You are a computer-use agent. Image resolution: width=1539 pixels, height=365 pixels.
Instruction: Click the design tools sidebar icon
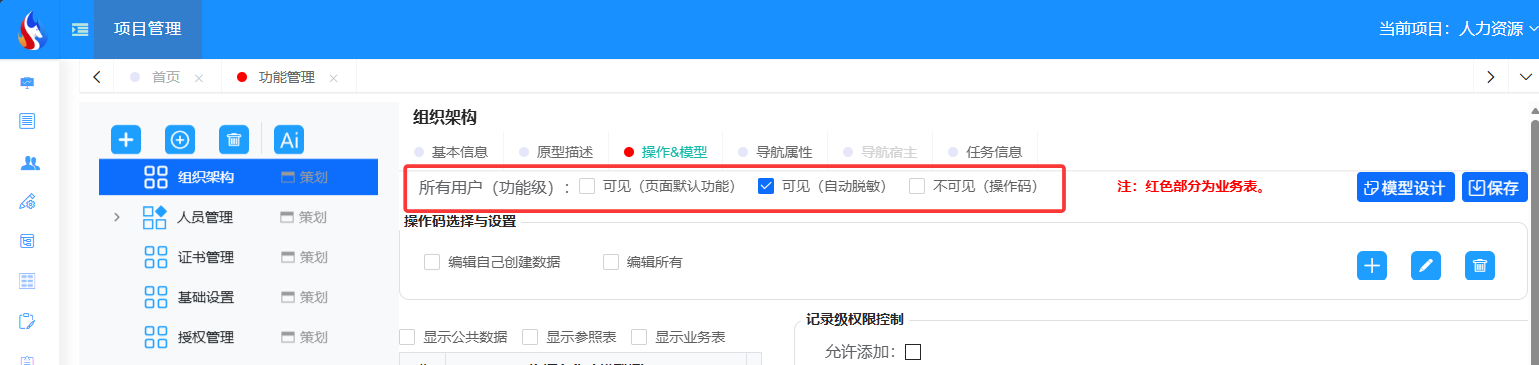tap(28, 202)
